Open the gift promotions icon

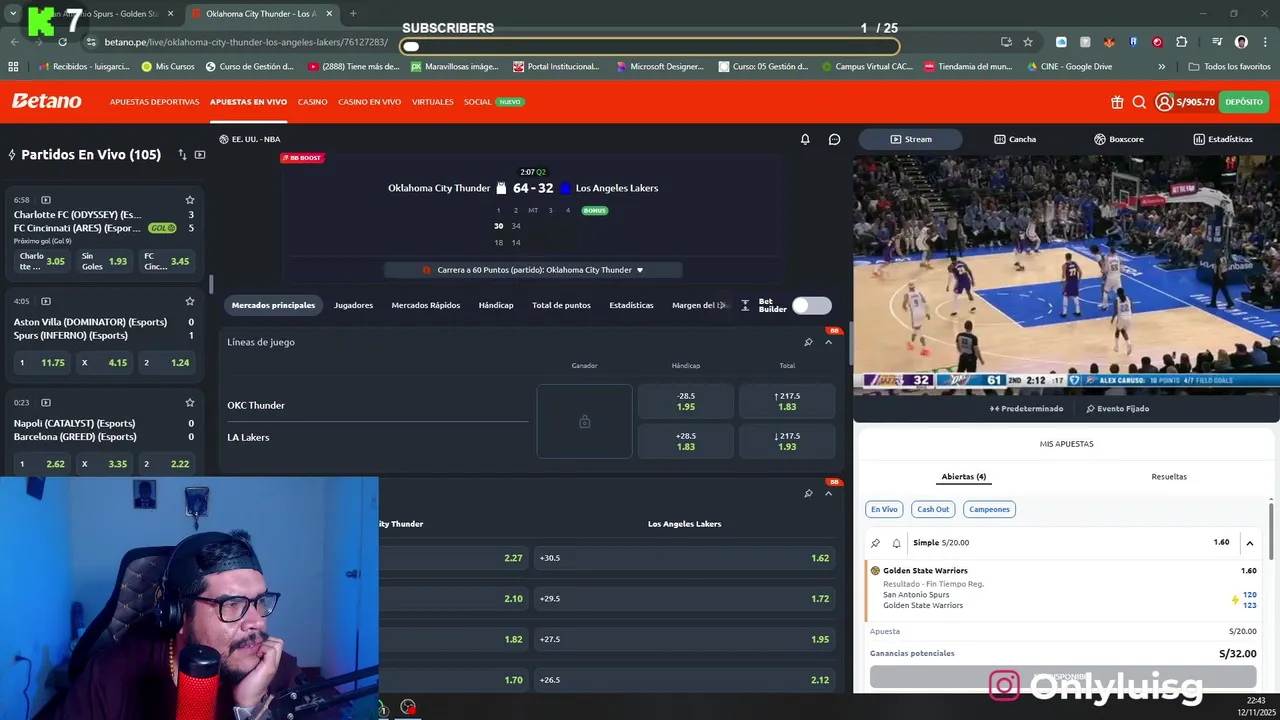tap(1117, 102)
